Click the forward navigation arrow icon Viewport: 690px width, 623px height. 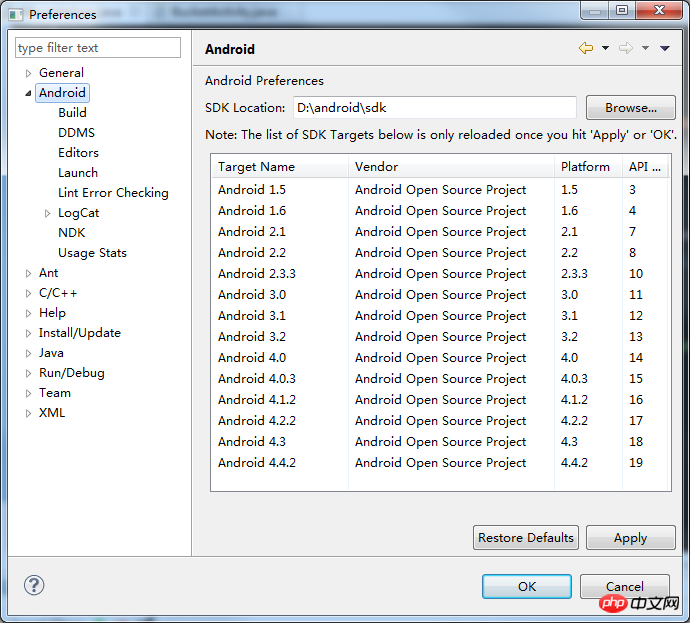pos(626,48)
